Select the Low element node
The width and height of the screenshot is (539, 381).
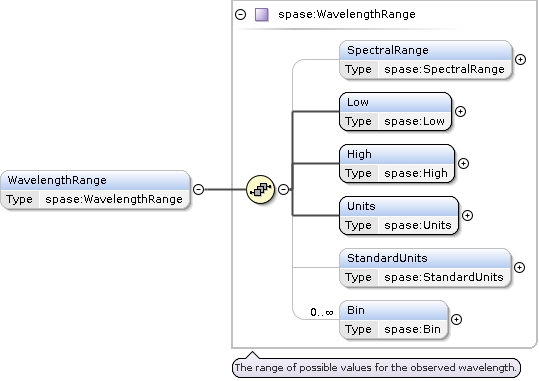pyautogui.click(x=395, y=112)
